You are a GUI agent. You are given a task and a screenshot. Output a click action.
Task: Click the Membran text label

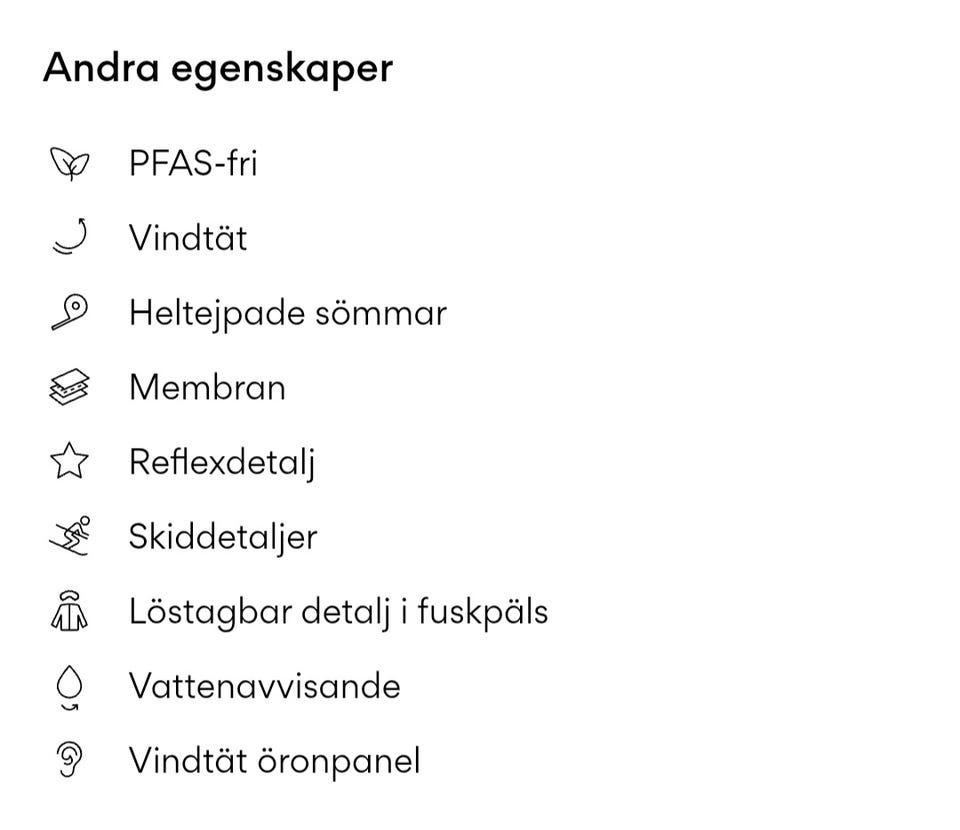[207, 388]
